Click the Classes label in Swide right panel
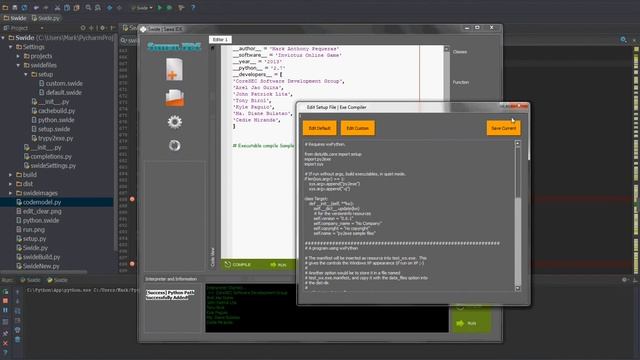Screen dimensions: 640x360 click(x=460, y=52)
